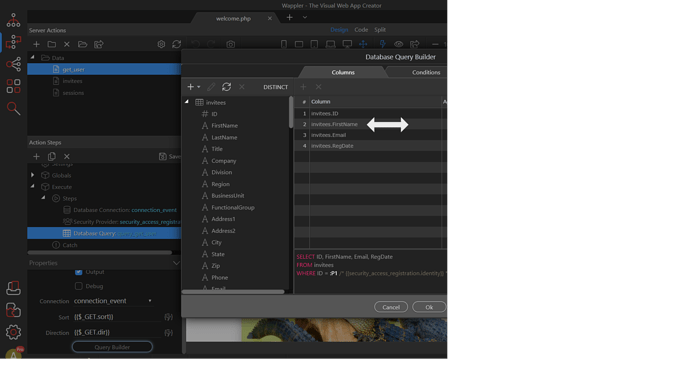The image size is (690, 388).
Task: Switch to the Columns tab
Action: coord(343,72)
